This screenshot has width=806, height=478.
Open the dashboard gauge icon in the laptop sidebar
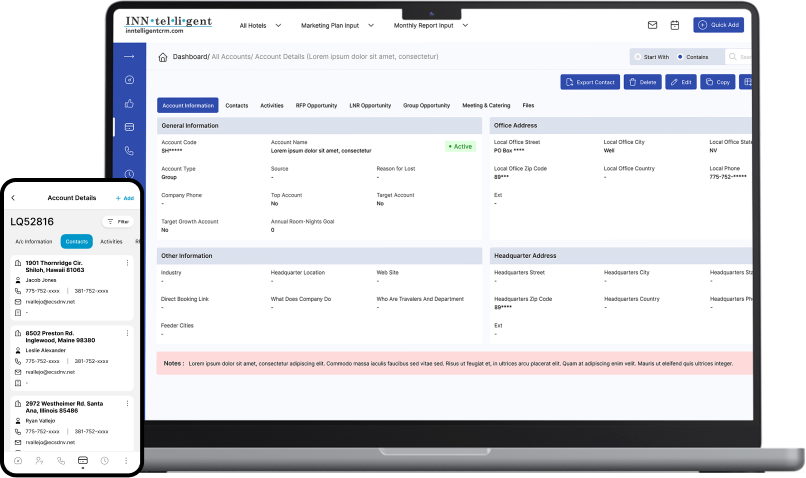[x=129, y=80]
